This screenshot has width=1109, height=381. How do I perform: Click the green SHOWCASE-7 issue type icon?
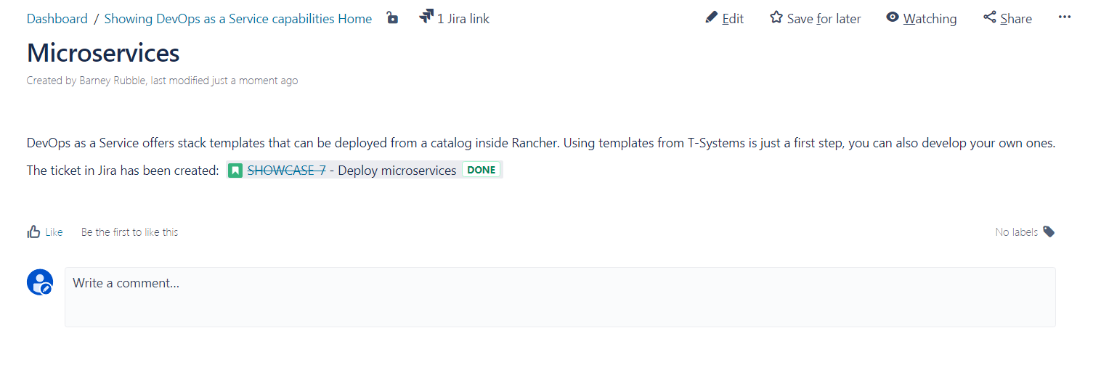coord(236,170)
